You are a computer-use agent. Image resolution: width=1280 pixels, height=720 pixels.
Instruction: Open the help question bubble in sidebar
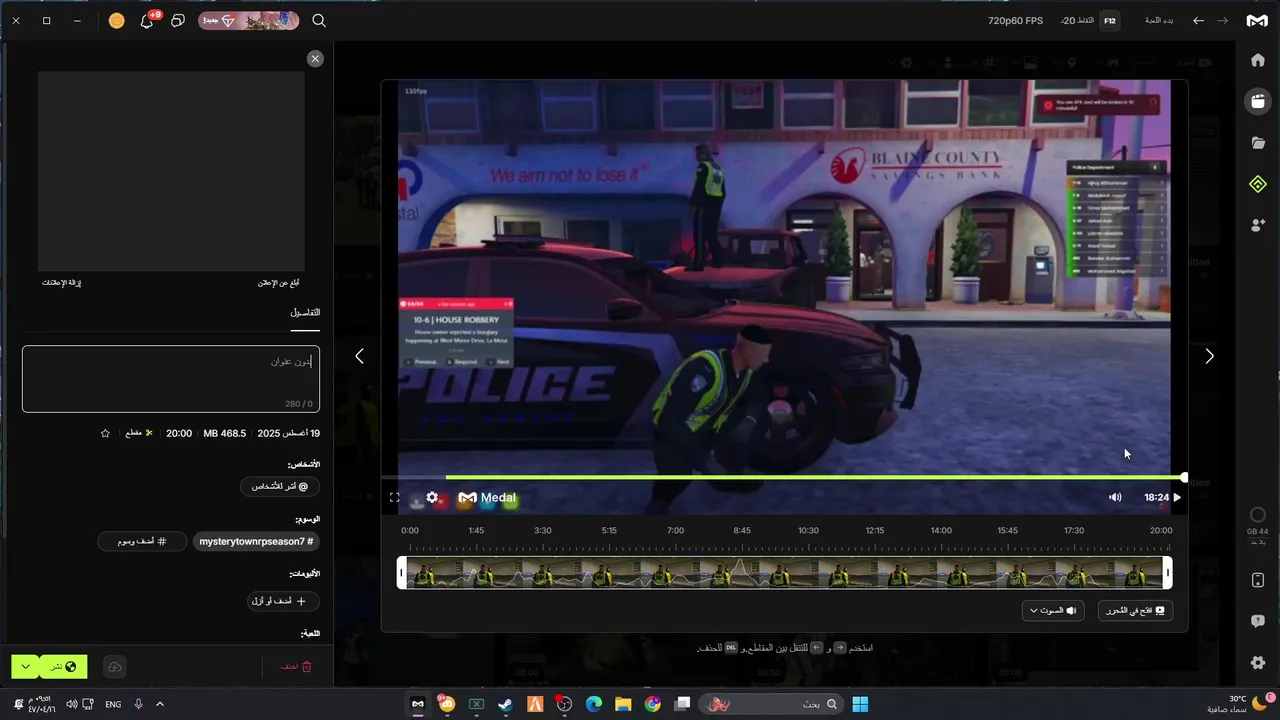pos(1258,621)
